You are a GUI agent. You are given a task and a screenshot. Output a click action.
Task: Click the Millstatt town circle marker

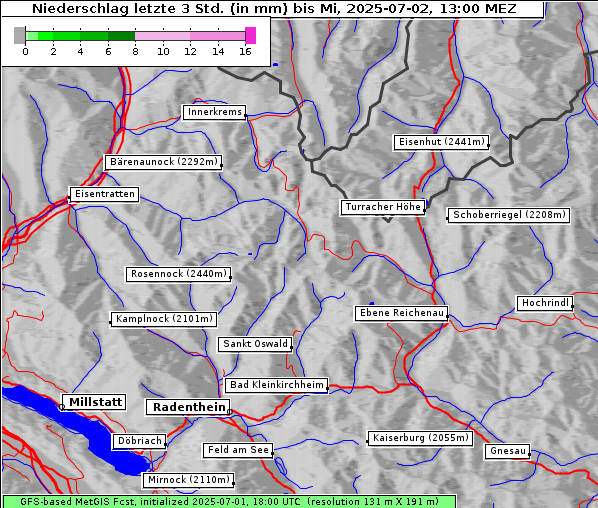[62, 407]
